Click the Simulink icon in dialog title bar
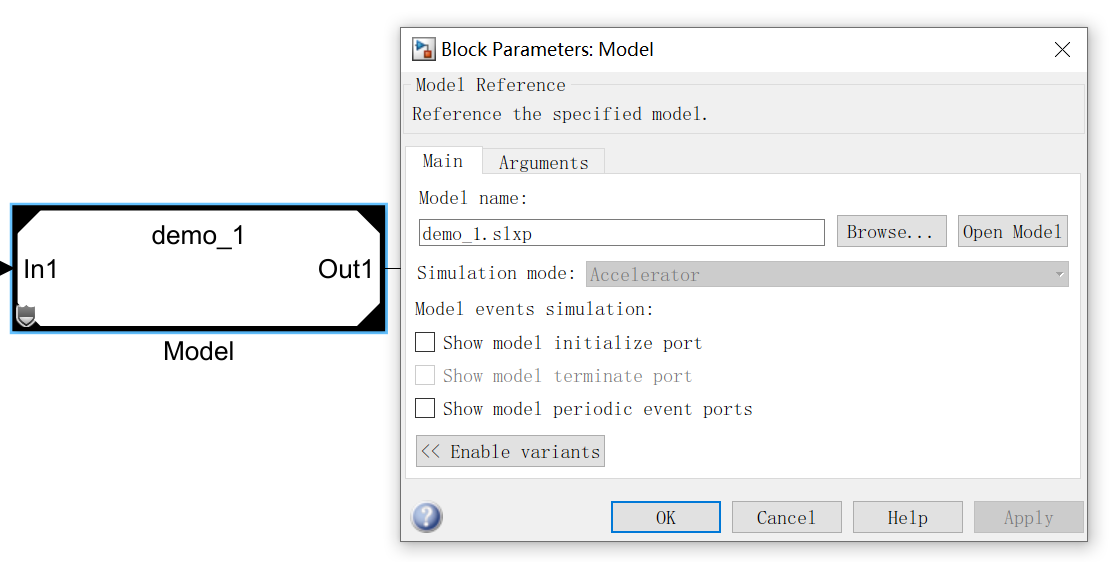This screenshot has width=1109, height=562. tap(424, 49)
